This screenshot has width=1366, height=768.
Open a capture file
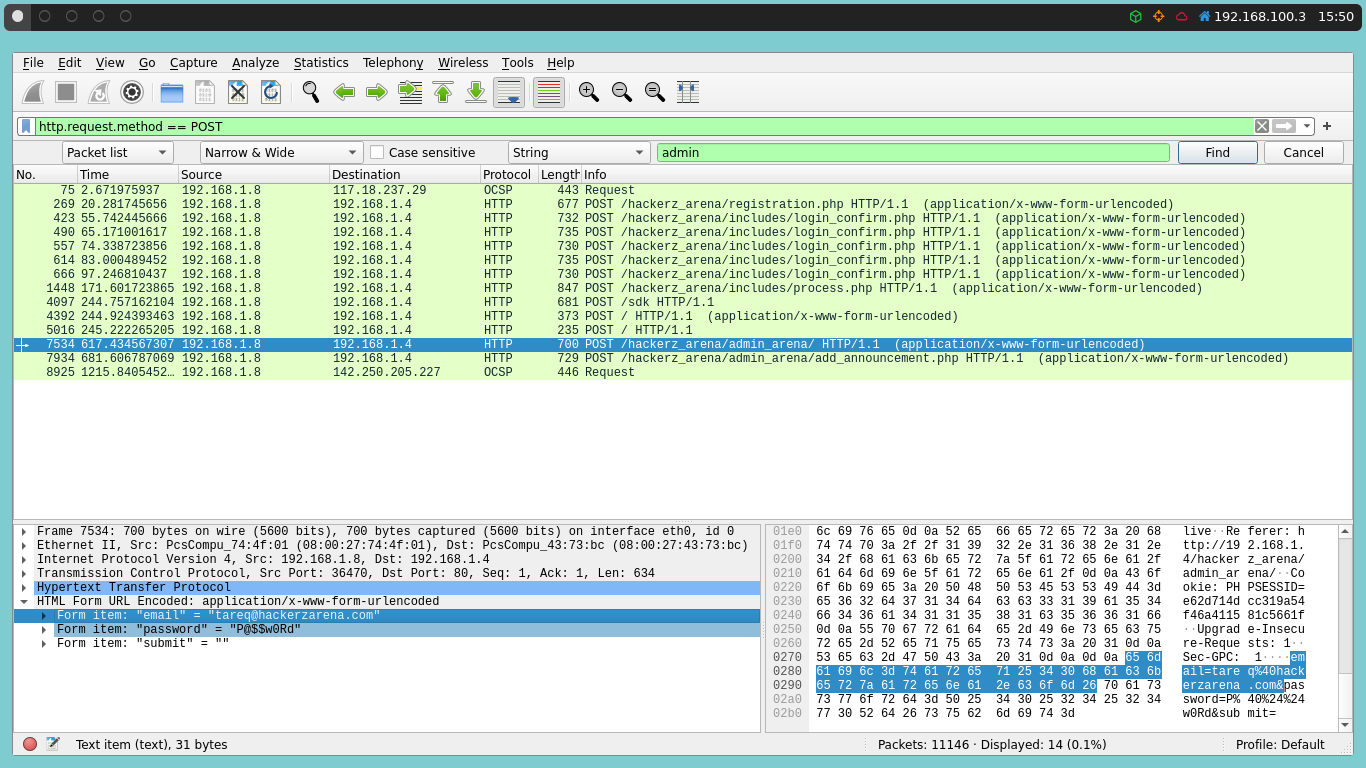point(172,92)
